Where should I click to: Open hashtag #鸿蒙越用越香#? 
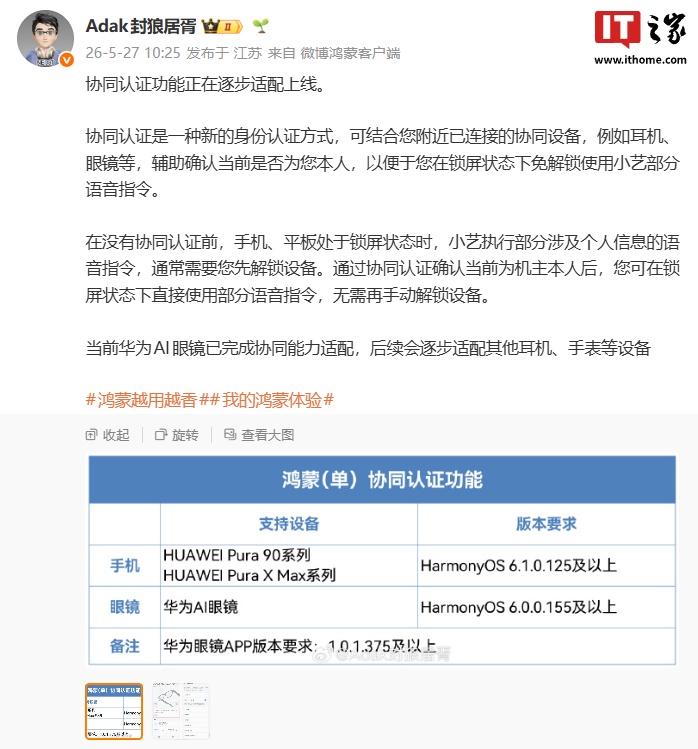(x=146, y=400)
